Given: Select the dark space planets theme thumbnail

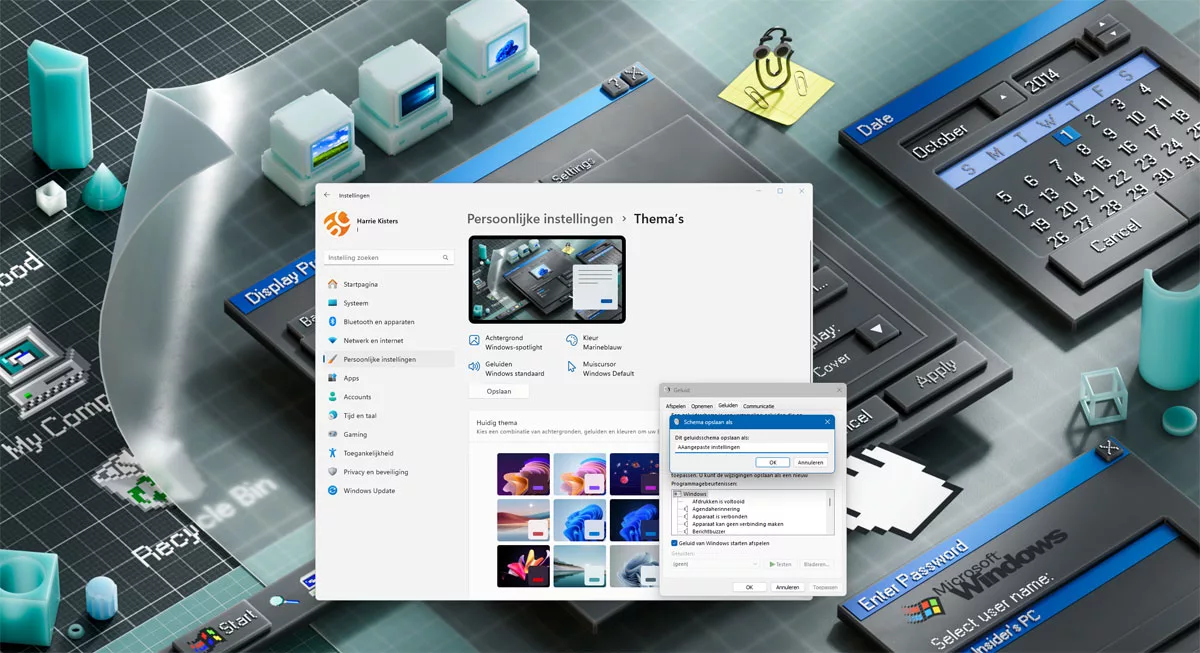Looking at the screenshot, I should pyautogui.click(x=633, y=474).
